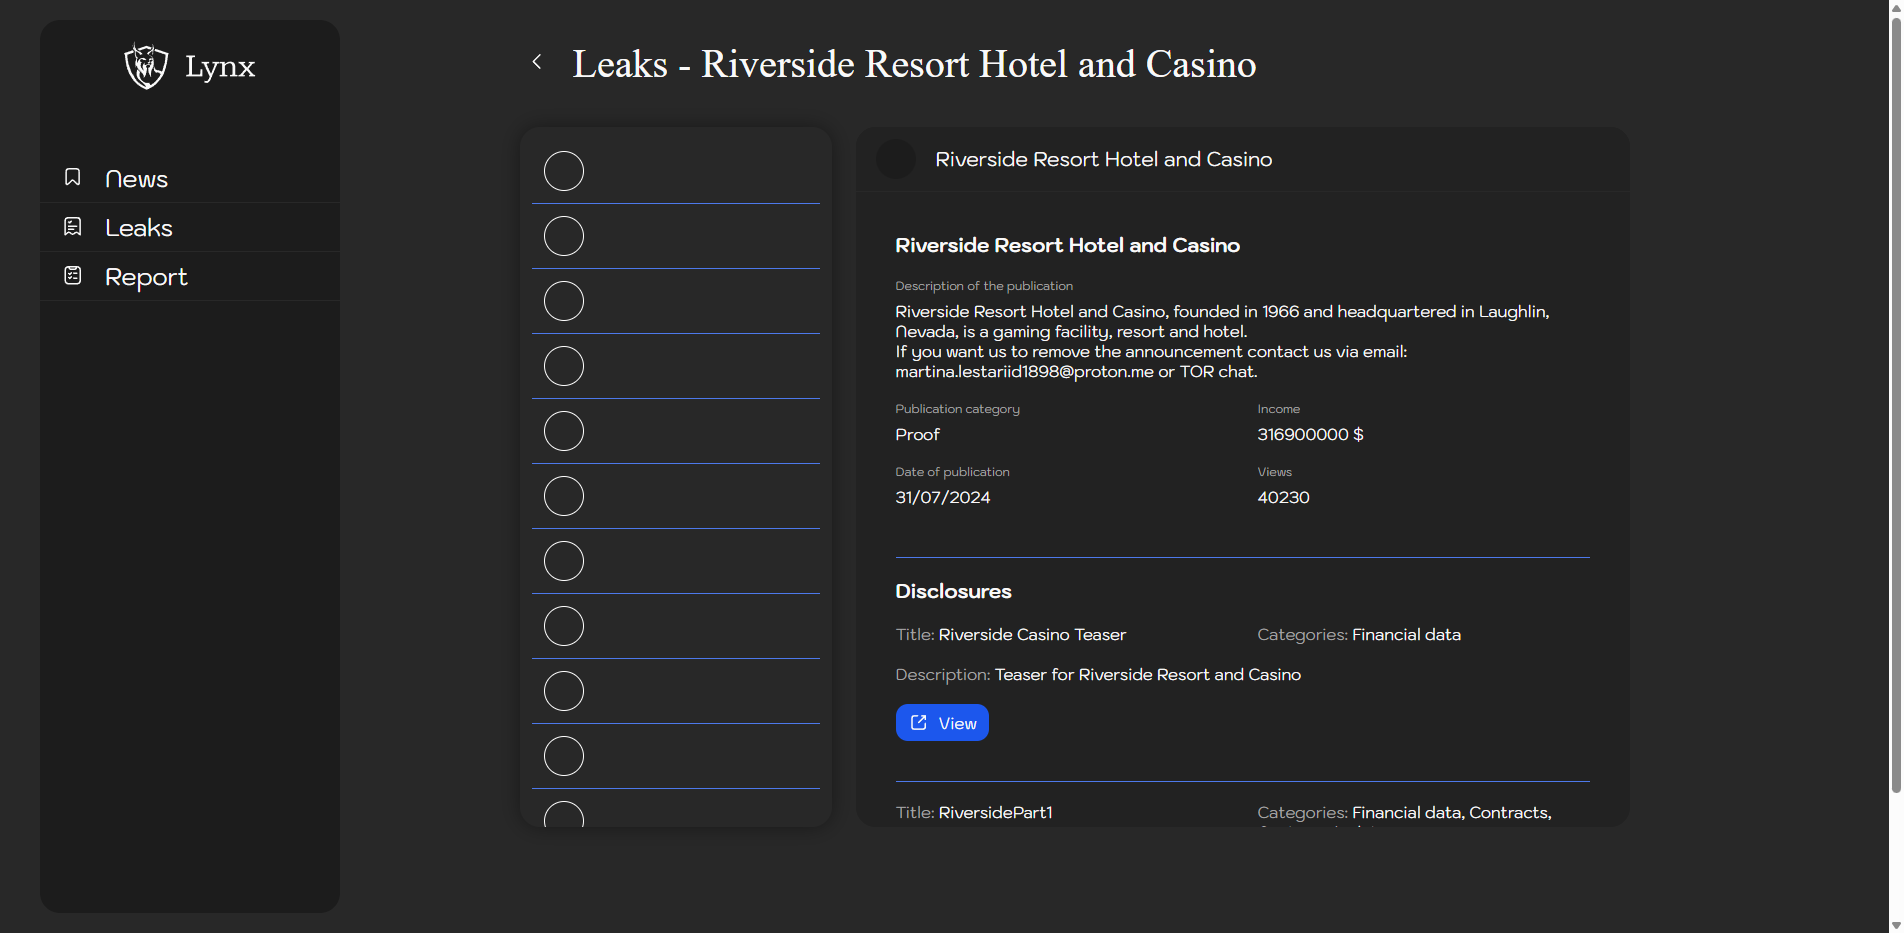This screenshot has height=933, width=1904.
Task: Click the Report checklist icon
Action: pos(73,275)
